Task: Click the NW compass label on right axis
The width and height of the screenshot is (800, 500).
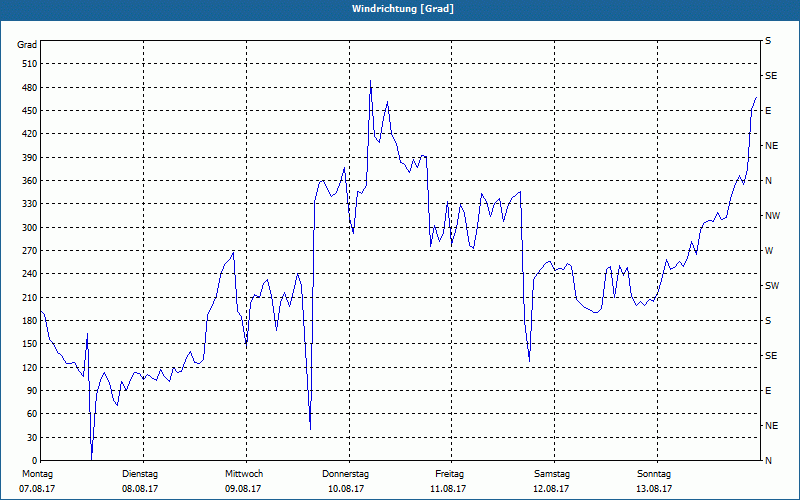Action: (x=772, y=216)
